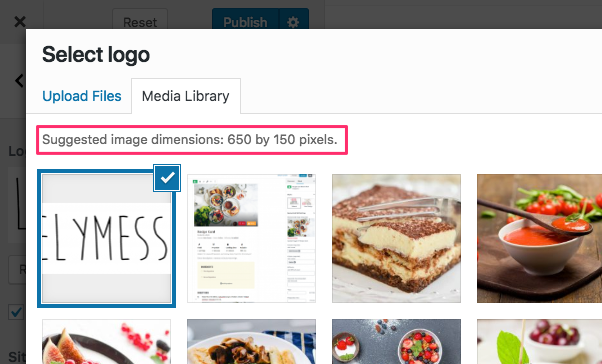Select the mushroom dish plate image
Image resolution: width=602 pixels, height=364 pixels.
pos(251,341)
